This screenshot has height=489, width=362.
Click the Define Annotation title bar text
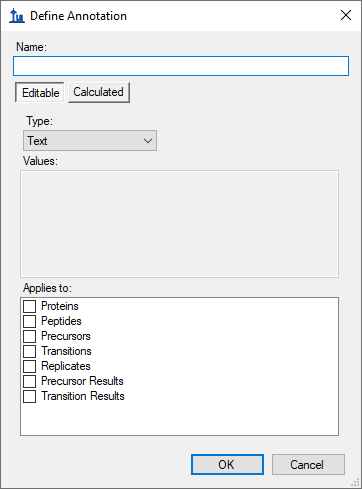78,16
